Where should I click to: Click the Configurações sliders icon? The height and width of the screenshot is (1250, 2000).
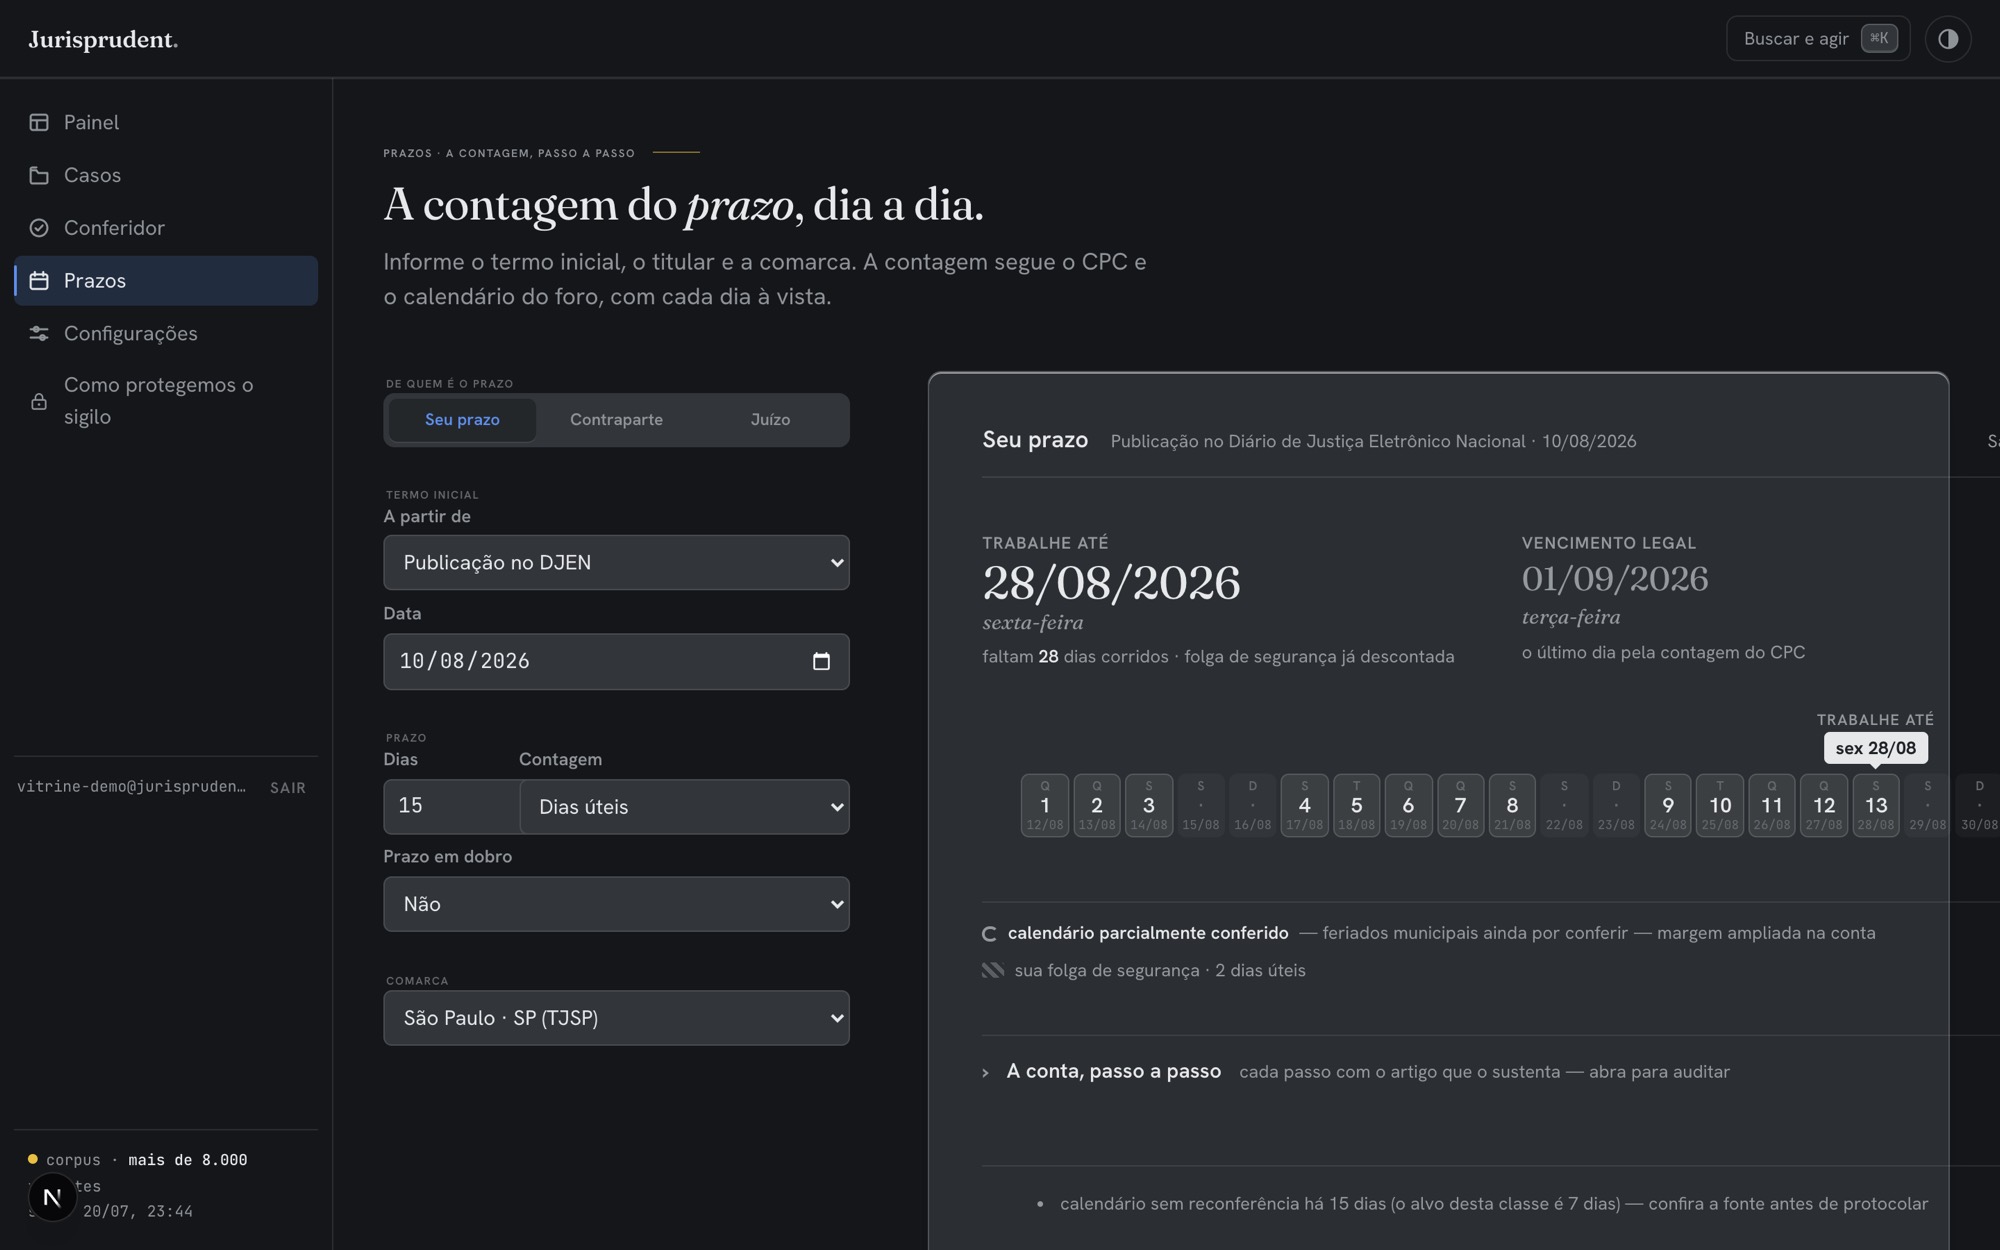click(x=39, y=333)
